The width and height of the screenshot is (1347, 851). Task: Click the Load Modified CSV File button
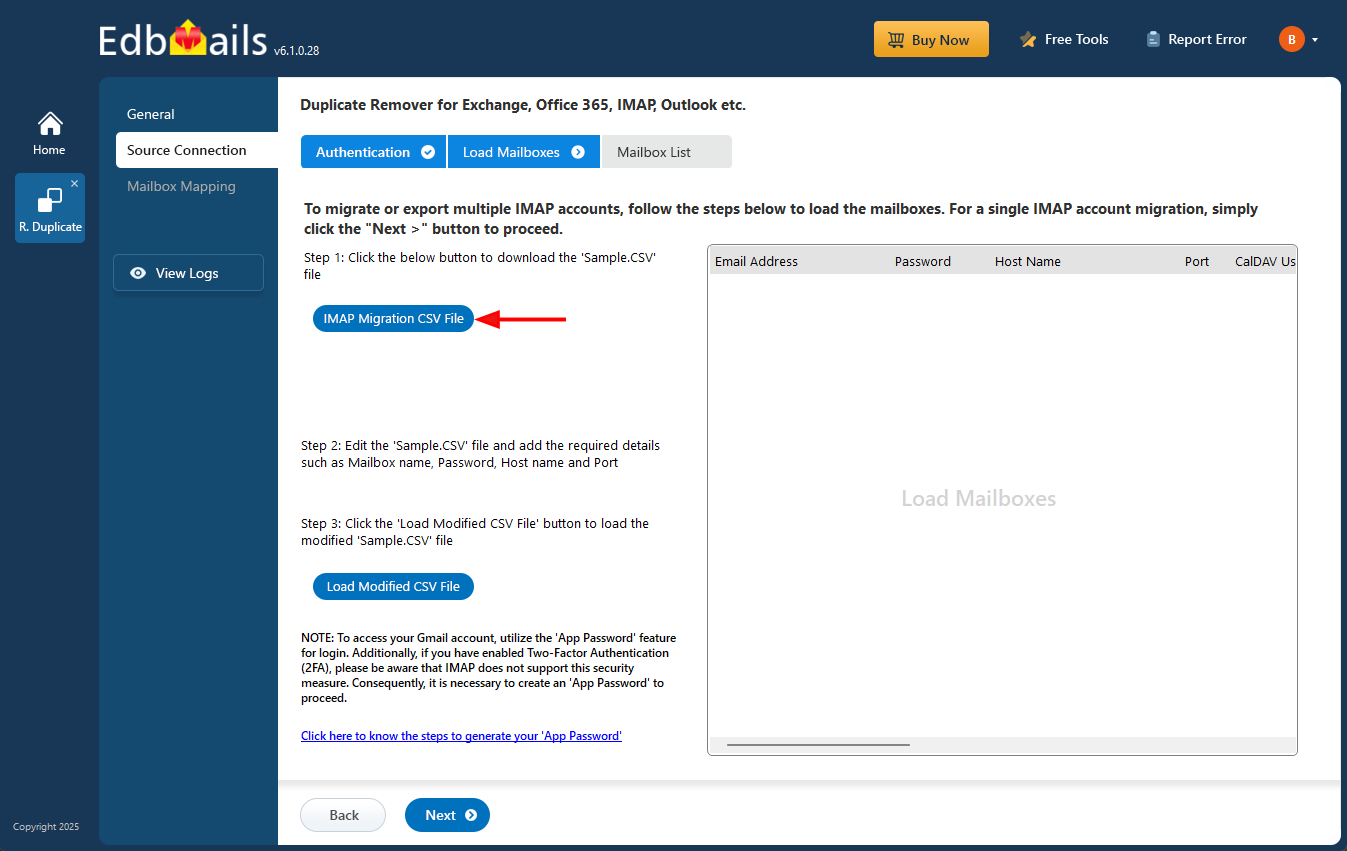tap(393, 587)
